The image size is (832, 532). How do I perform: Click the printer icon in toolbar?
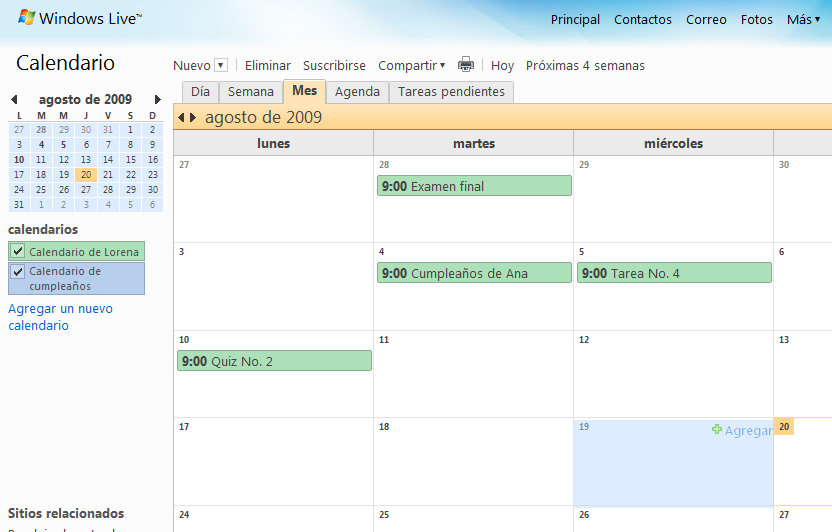(x=466, y=65)
